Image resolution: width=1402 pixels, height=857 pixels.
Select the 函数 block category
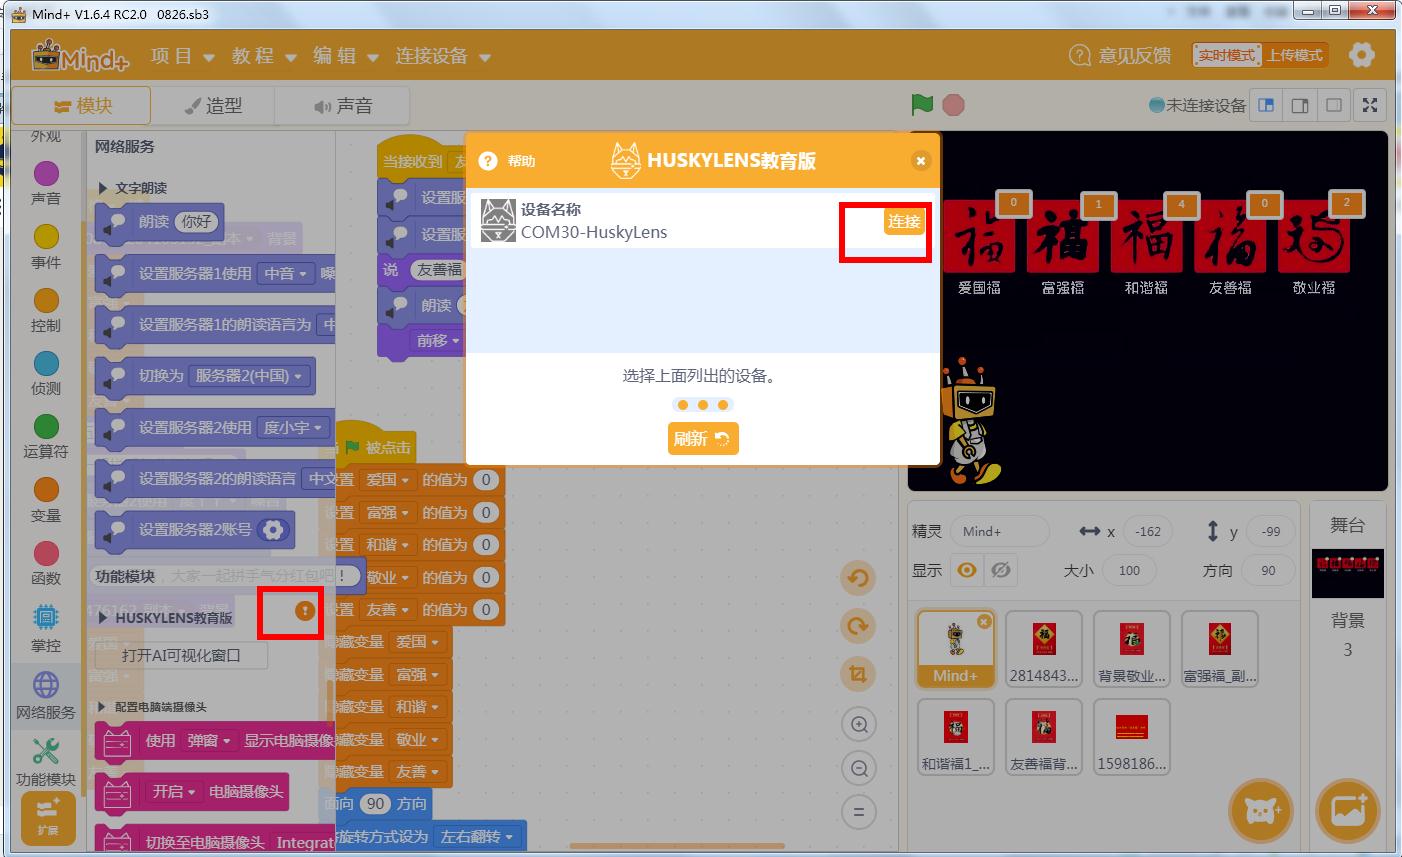[x=46, y=563]
